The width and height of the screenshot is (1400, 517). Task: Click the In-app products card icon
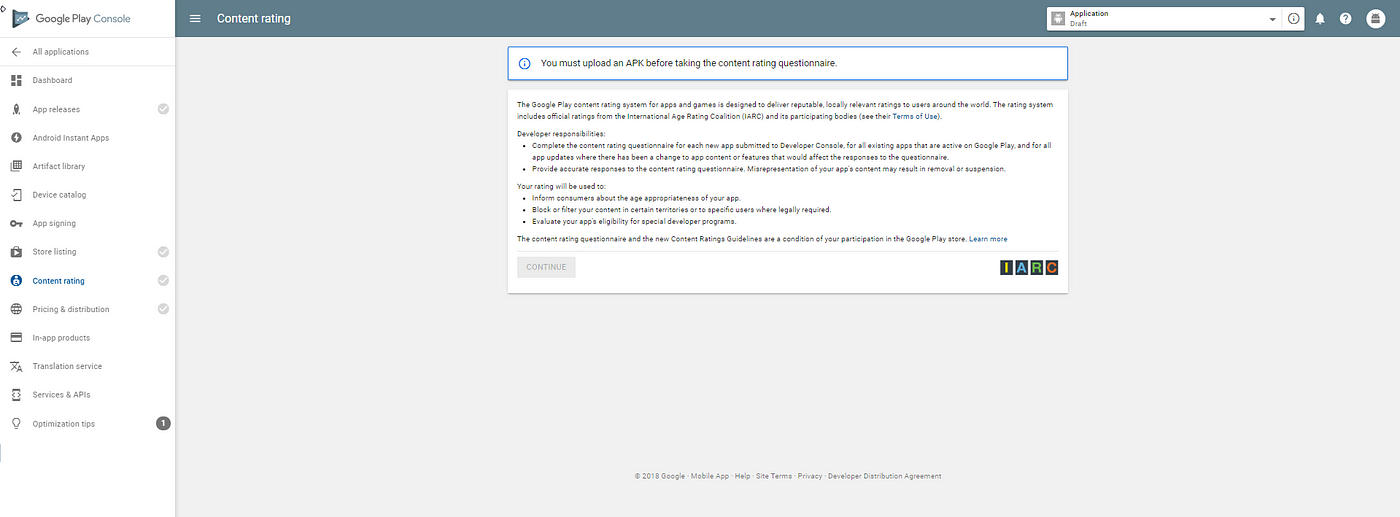point(16,338)
